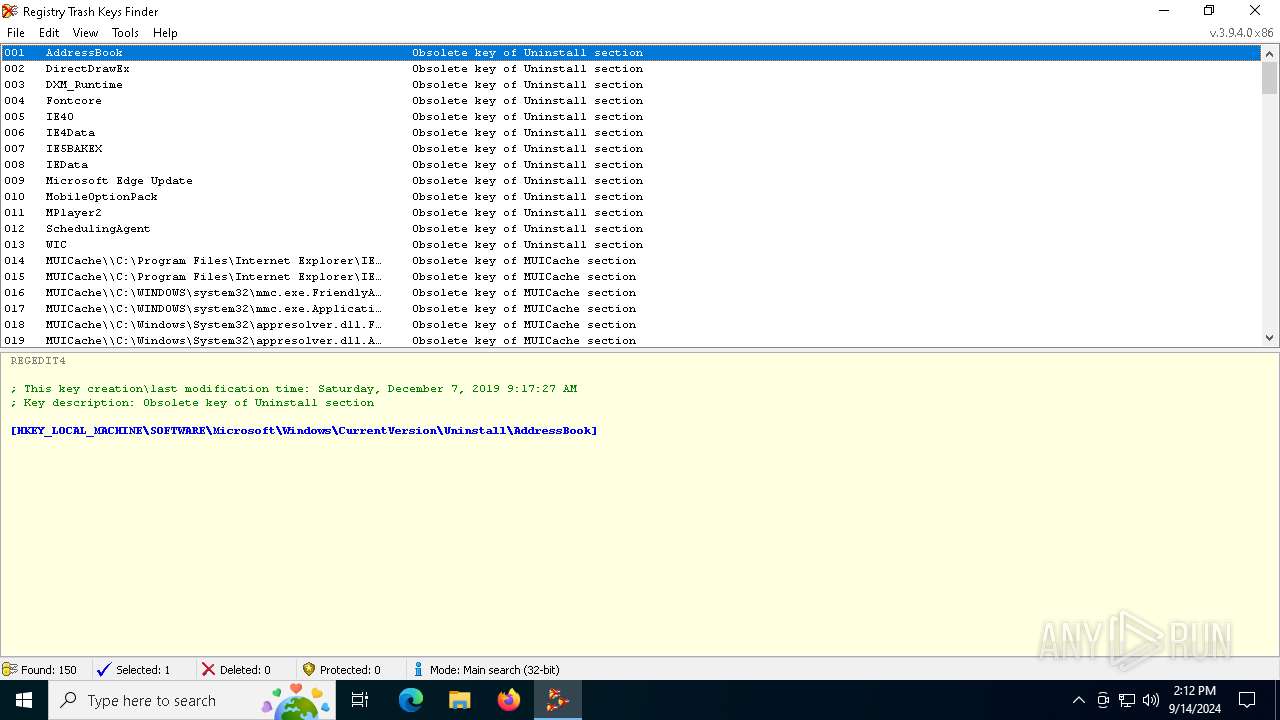This screenshot has width=1280, height=720.
Task: Open the notification center icon
Action: [1247, 700]
